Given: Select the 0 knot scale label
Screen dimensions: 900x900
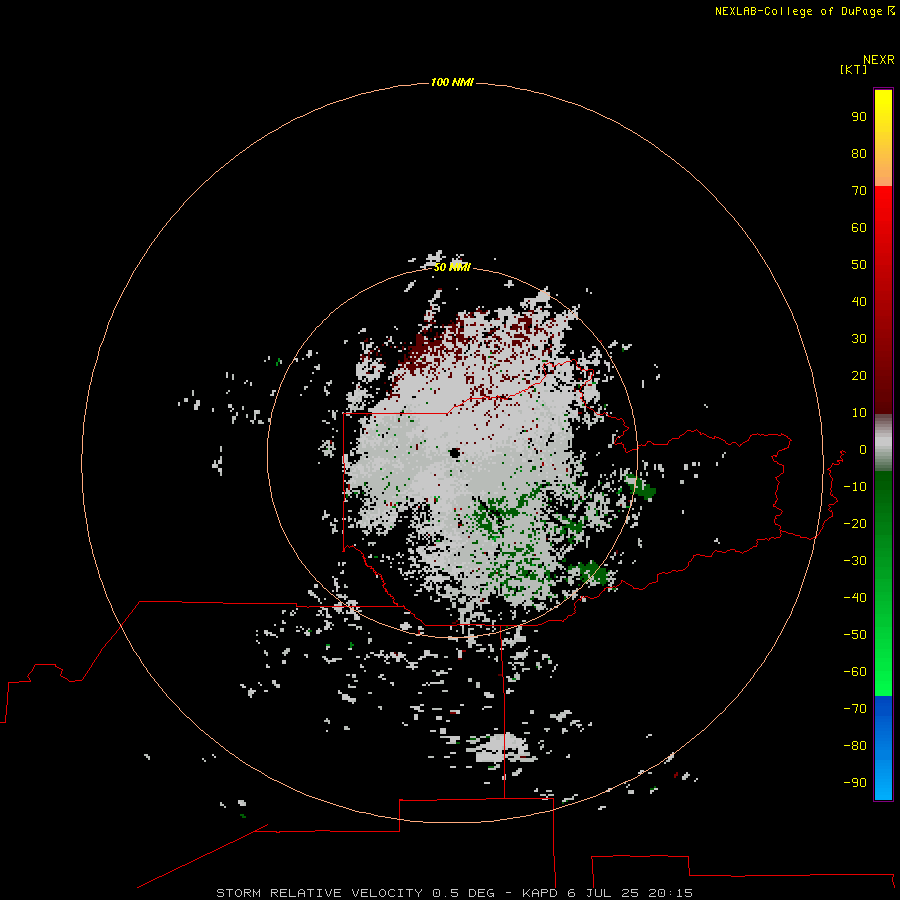Looking at the screenshot, I should (863, 449).
